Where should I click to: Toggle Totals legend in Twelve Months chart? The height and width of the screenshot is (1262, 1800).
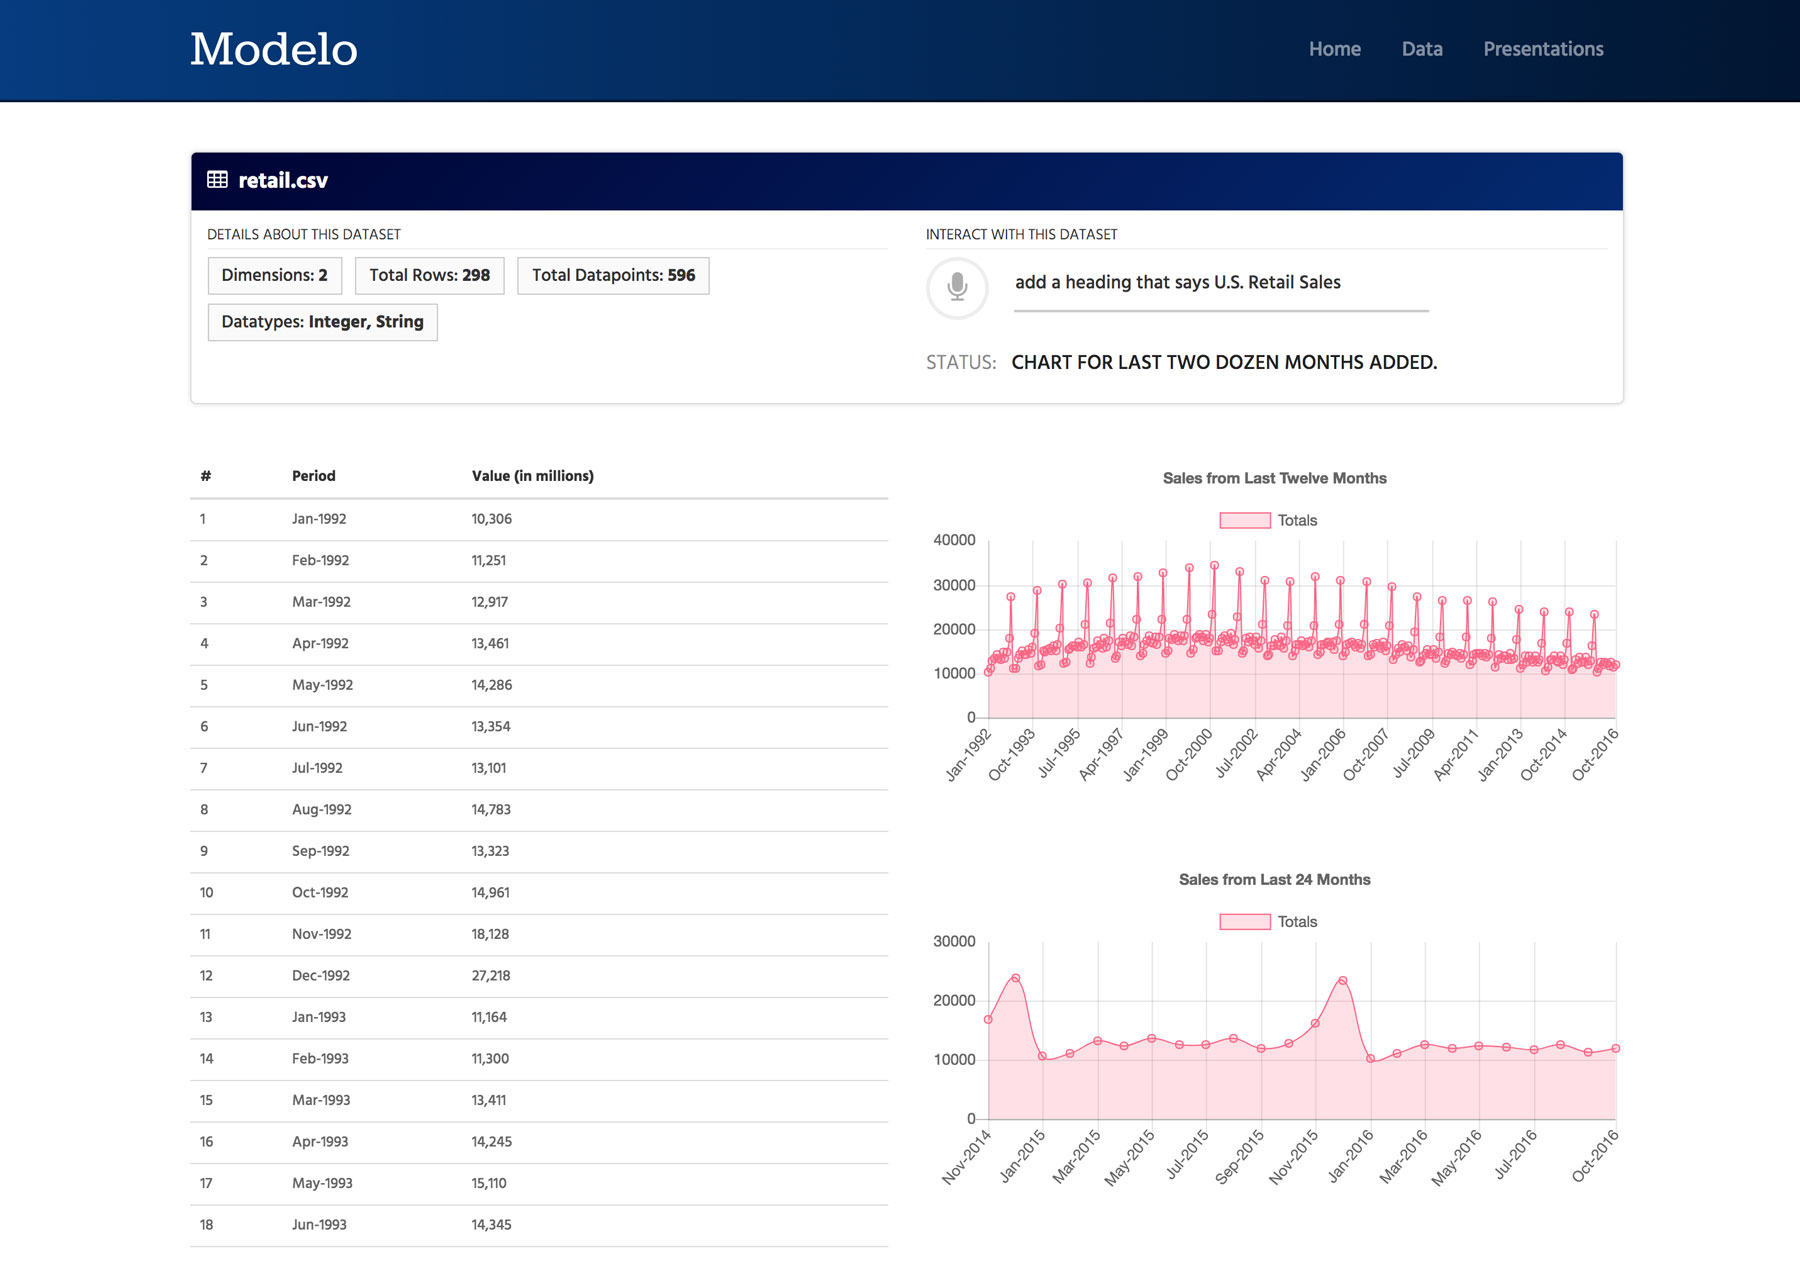(1268, 520)
